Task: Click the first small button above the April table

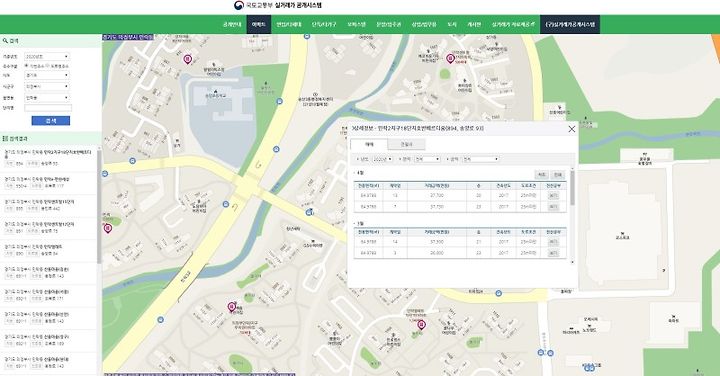Action: [x=541, y=175]
